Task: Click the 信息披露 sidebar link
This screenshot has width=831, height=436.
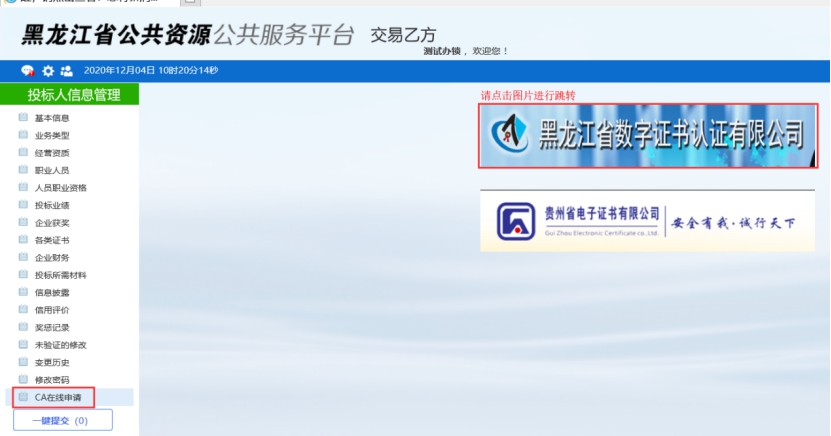Action: click(52, 292)
